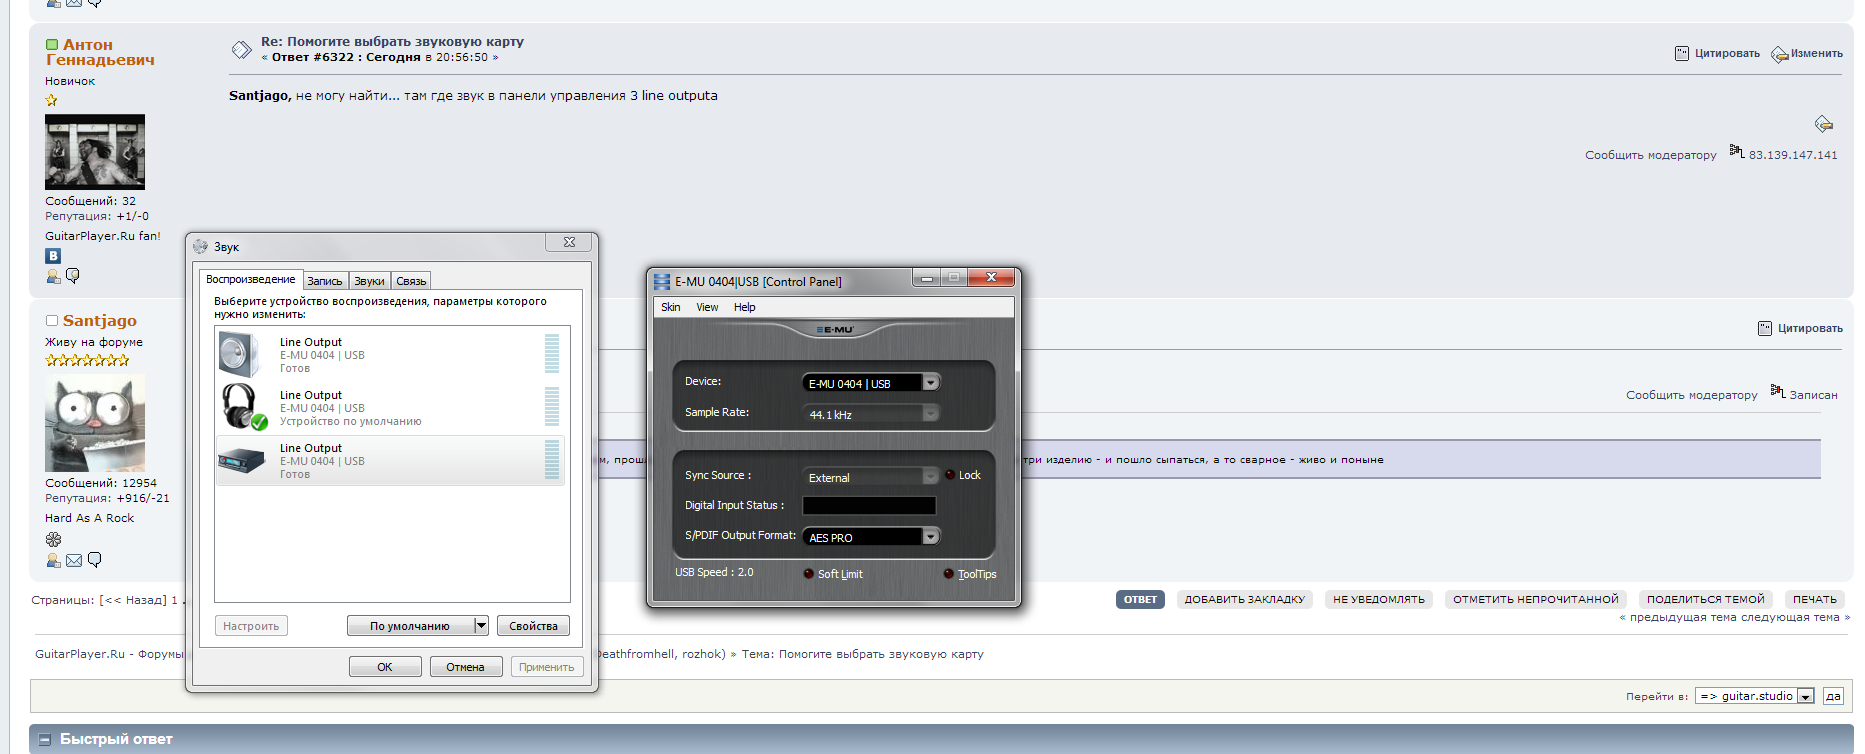Expand the По умолчанию split-button arrow
This screenshot has width=1865, height=754.
click(x=481, y=626)
